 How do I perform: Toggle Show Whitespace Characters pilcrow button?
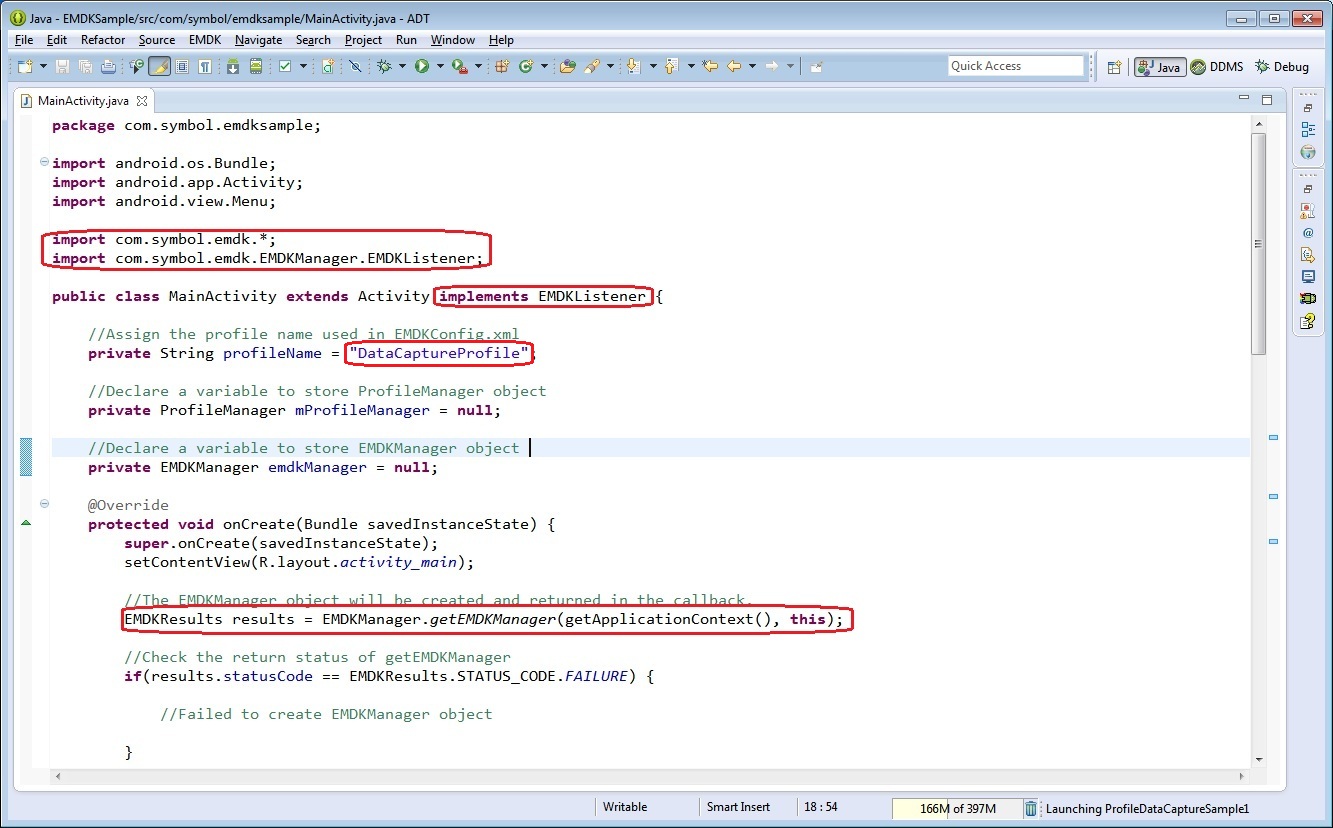(x=204, y=66)
